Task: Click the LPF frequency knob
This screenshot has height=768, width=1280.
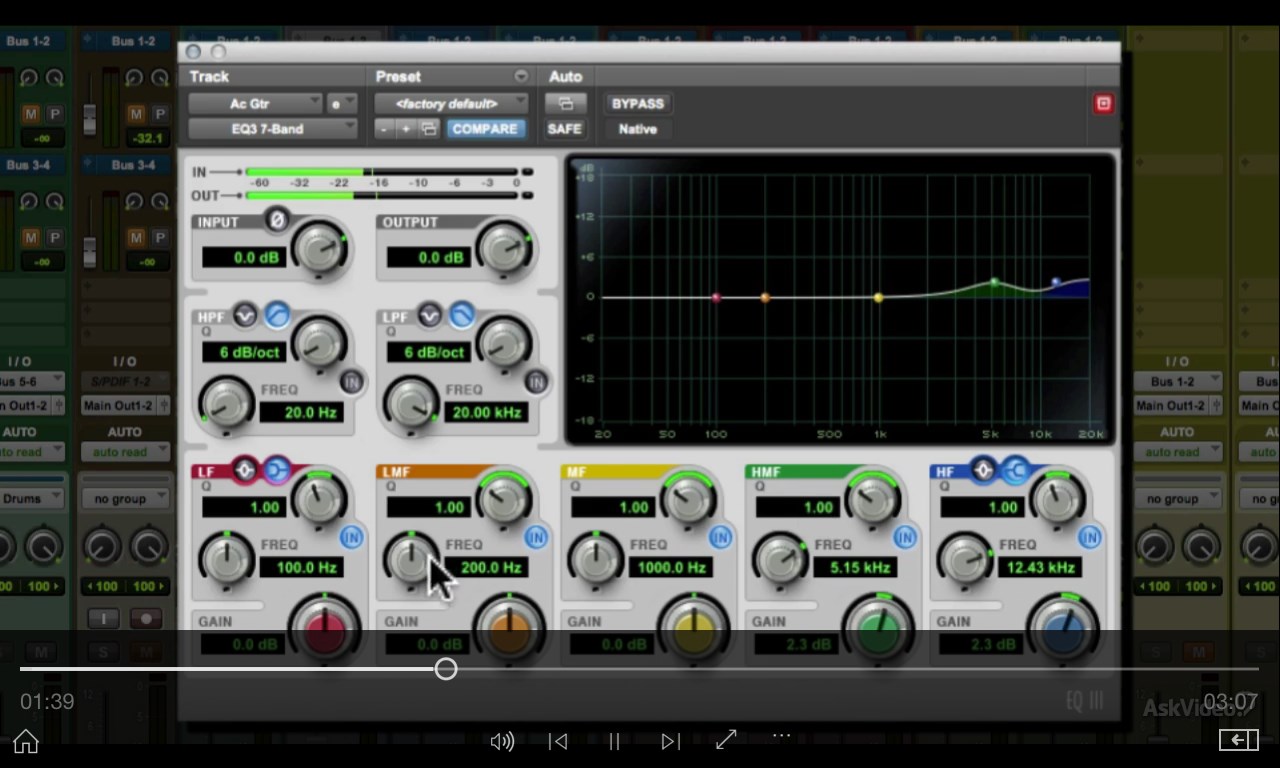Action: pos(411,404)
